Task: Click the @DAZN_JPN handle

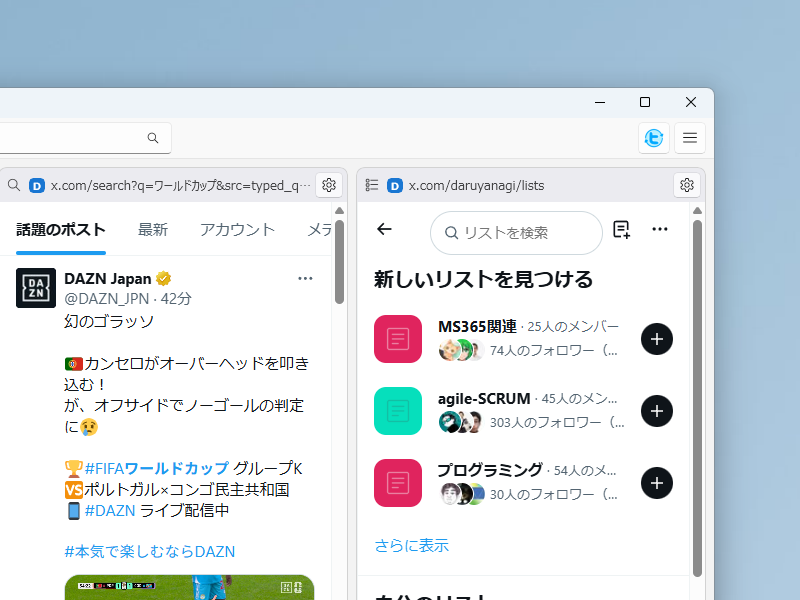Action: pyautogui.click(x=107, y=298)
